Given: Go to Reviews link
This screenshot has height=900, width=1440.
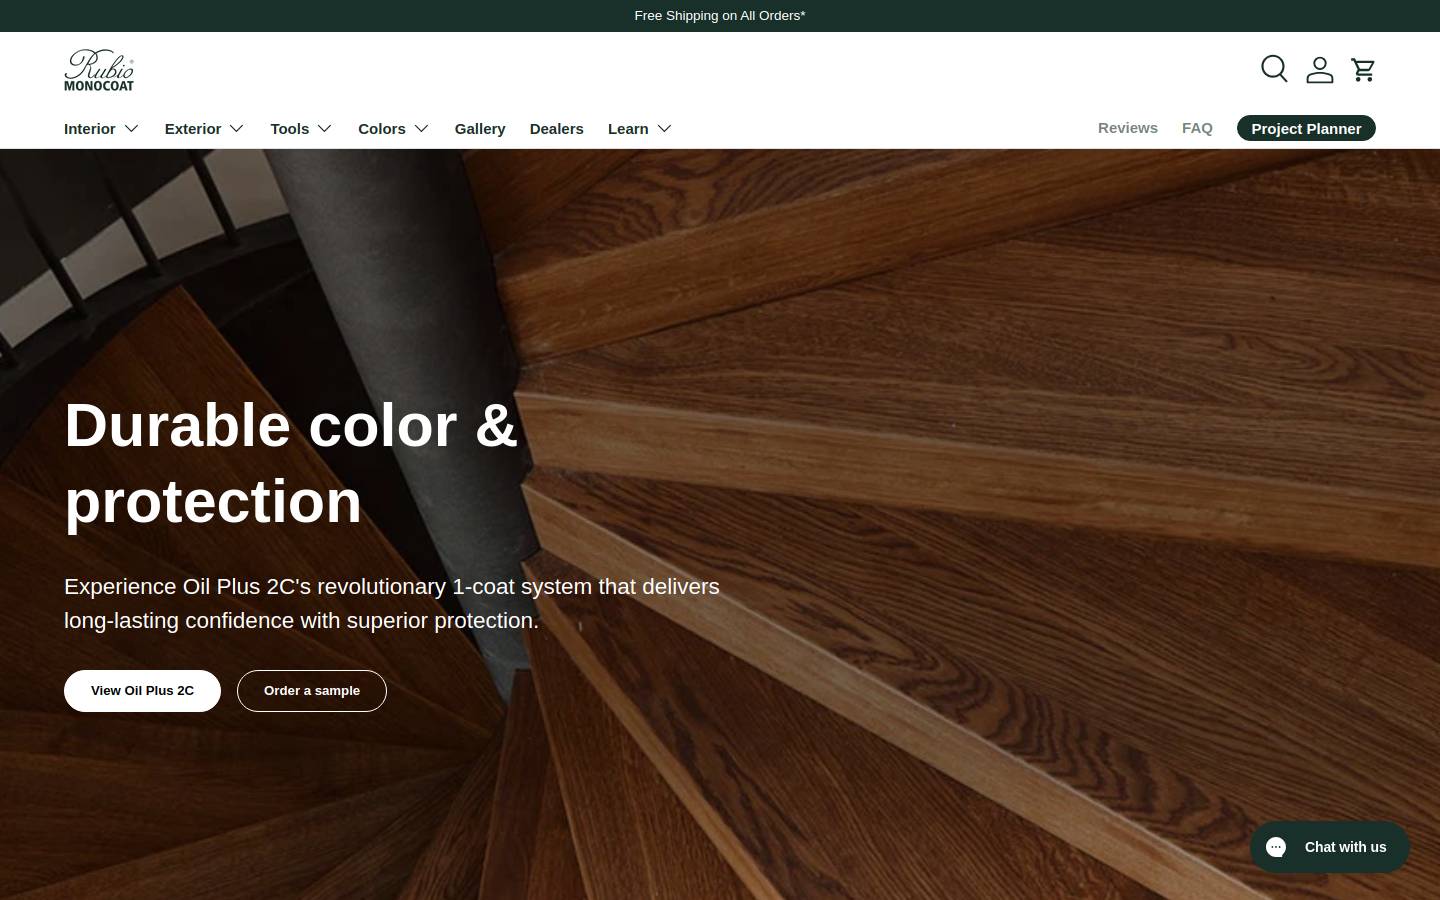Looking at the screenshot, I should coord(1128,128).
